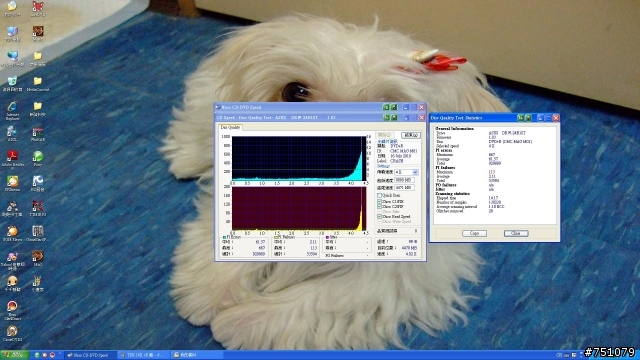This screenshot has width=640, height=360.
Task: Select the Disc Quality tab
Action: (230, 127)
